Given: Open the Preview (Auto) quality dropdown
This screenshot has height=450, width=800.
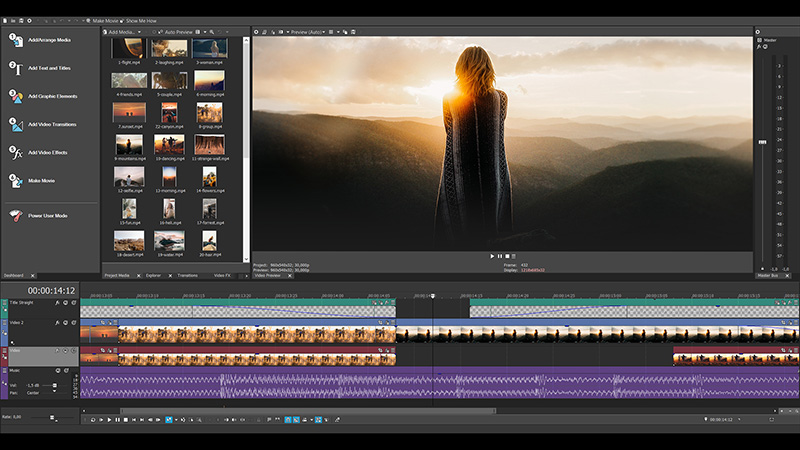Looking at the screenshot, I should click(x=307, y=32).
